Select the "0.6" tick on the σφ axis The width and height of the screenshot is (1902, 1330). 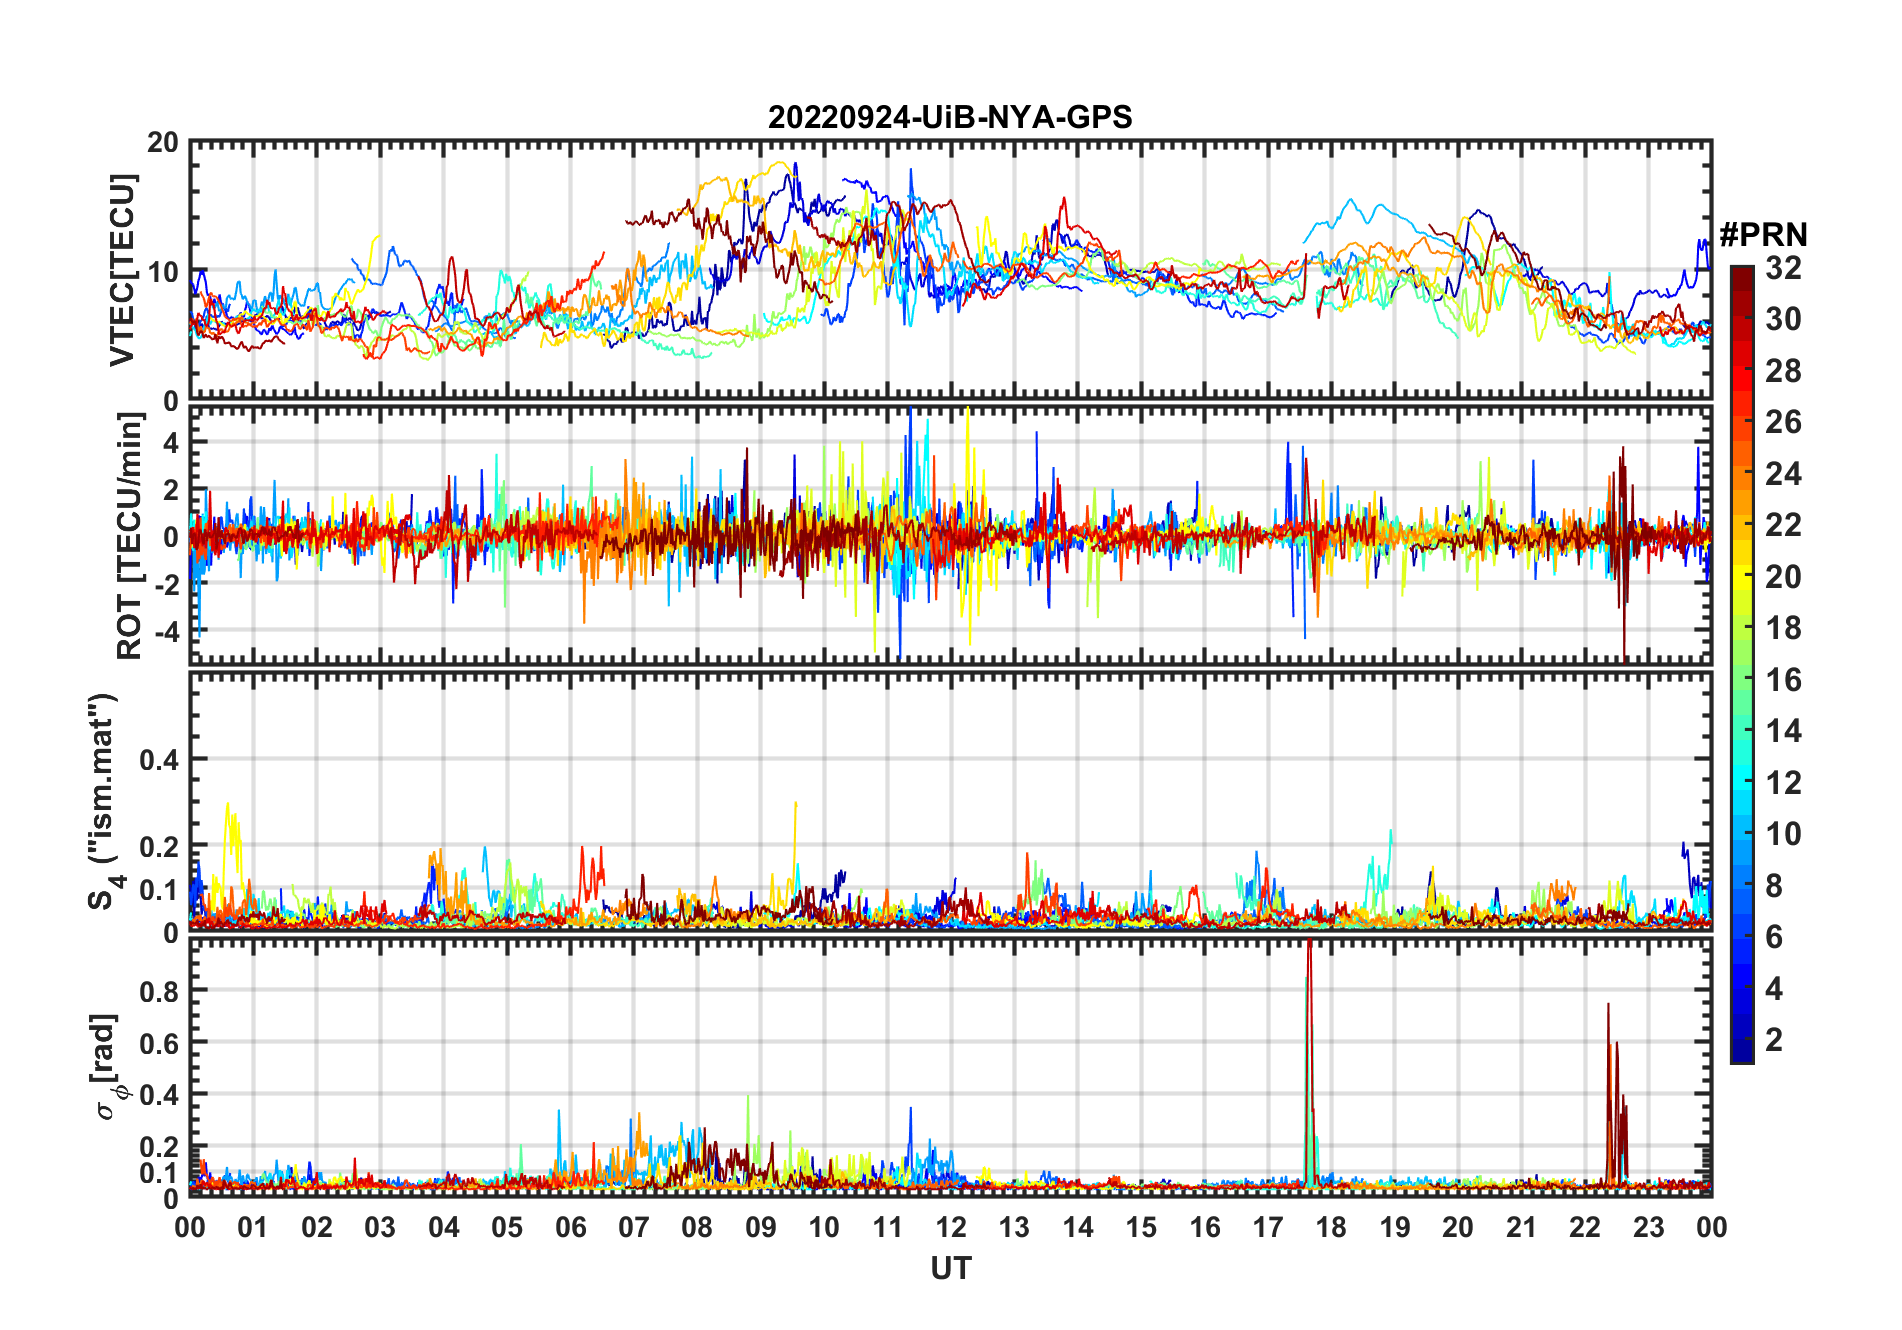pos(159,1043)
